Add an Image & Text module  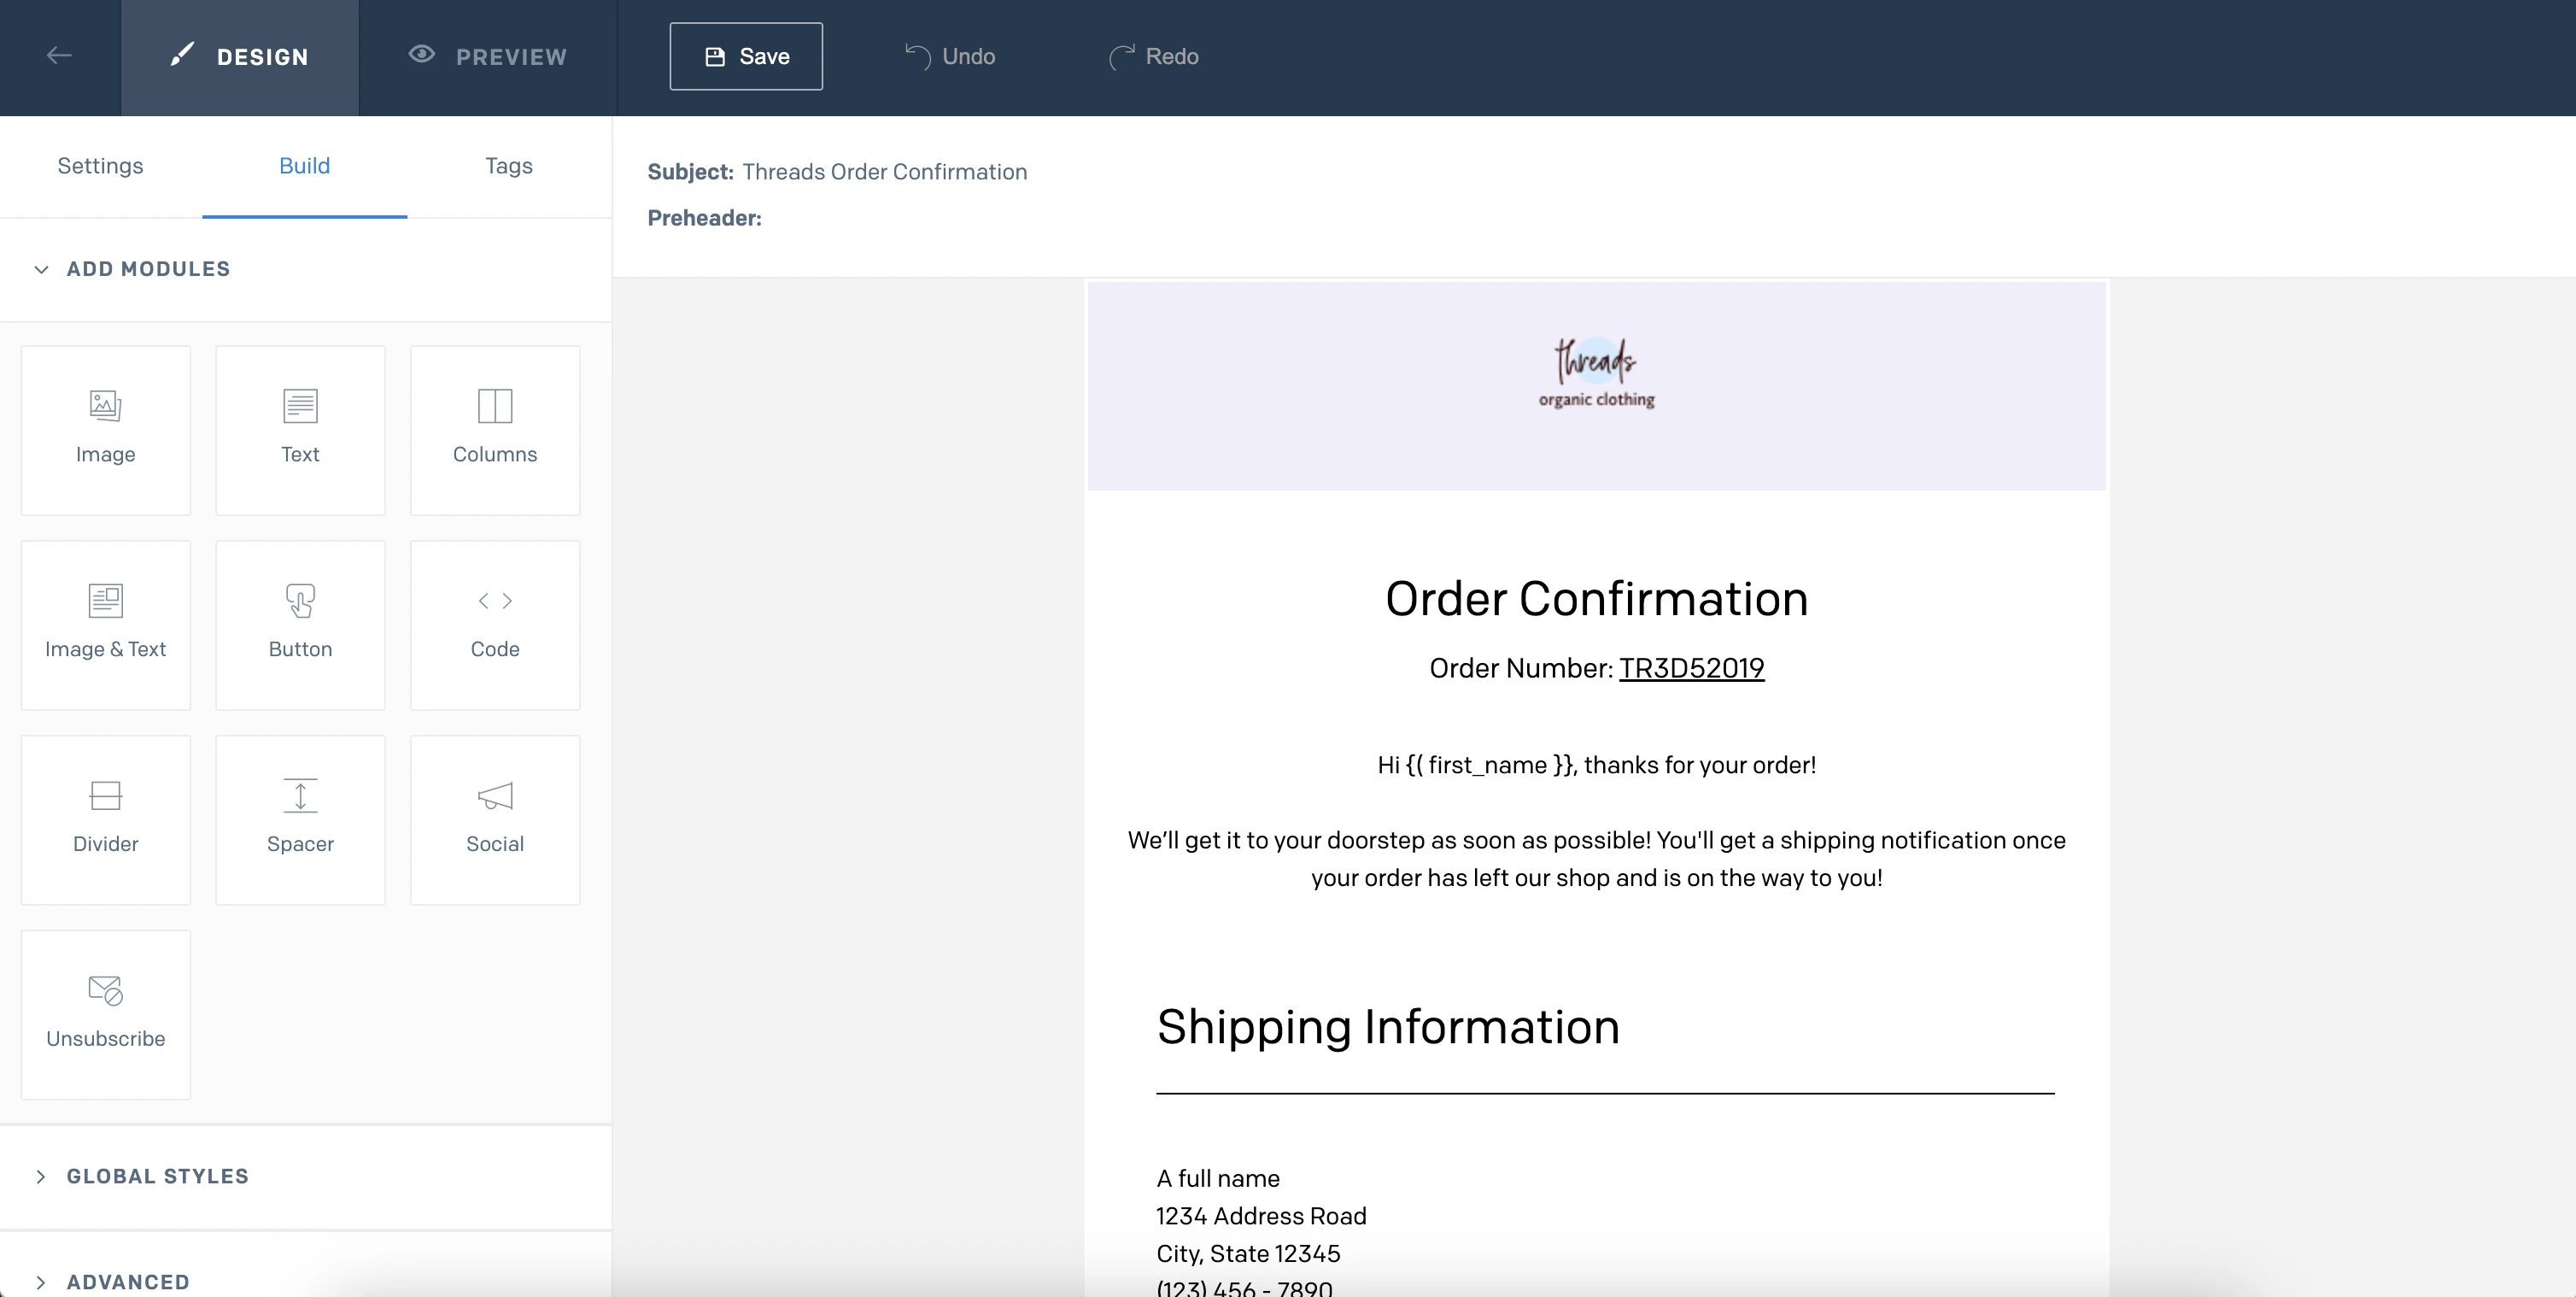pos(105,625)
